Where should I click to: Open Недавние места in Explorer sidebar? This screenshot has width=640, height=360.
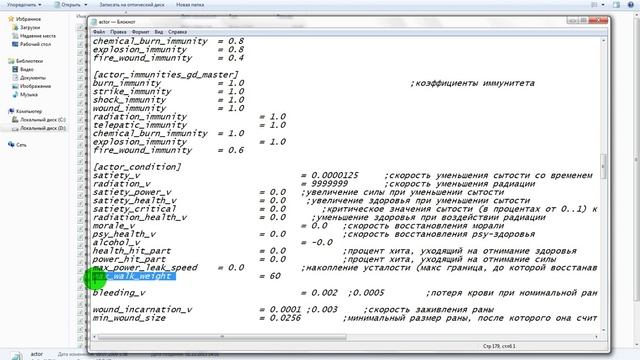pyautogui.click(x=38, y=36)
